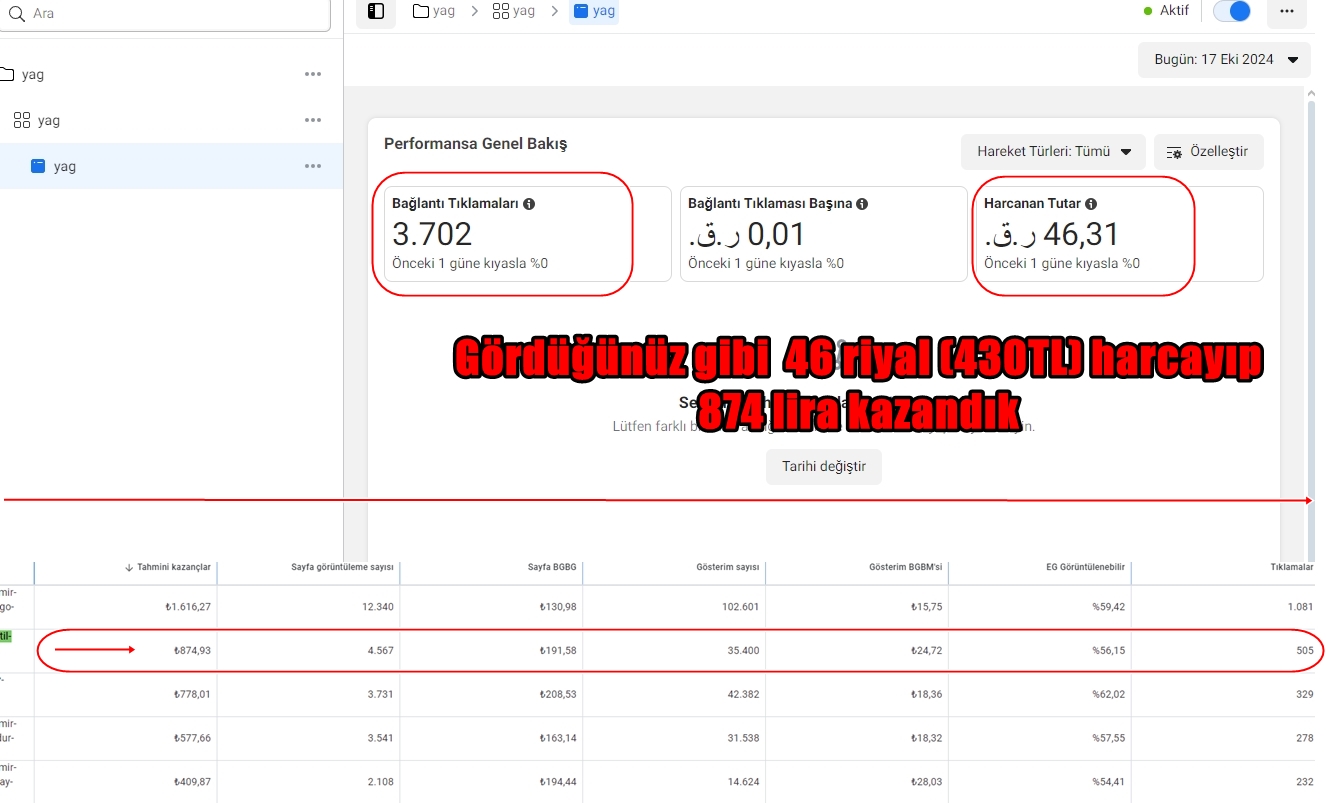This screenshot has height=803, width=1326.
Task: Click the green Aktif status dot
Action: (1148, 11)
